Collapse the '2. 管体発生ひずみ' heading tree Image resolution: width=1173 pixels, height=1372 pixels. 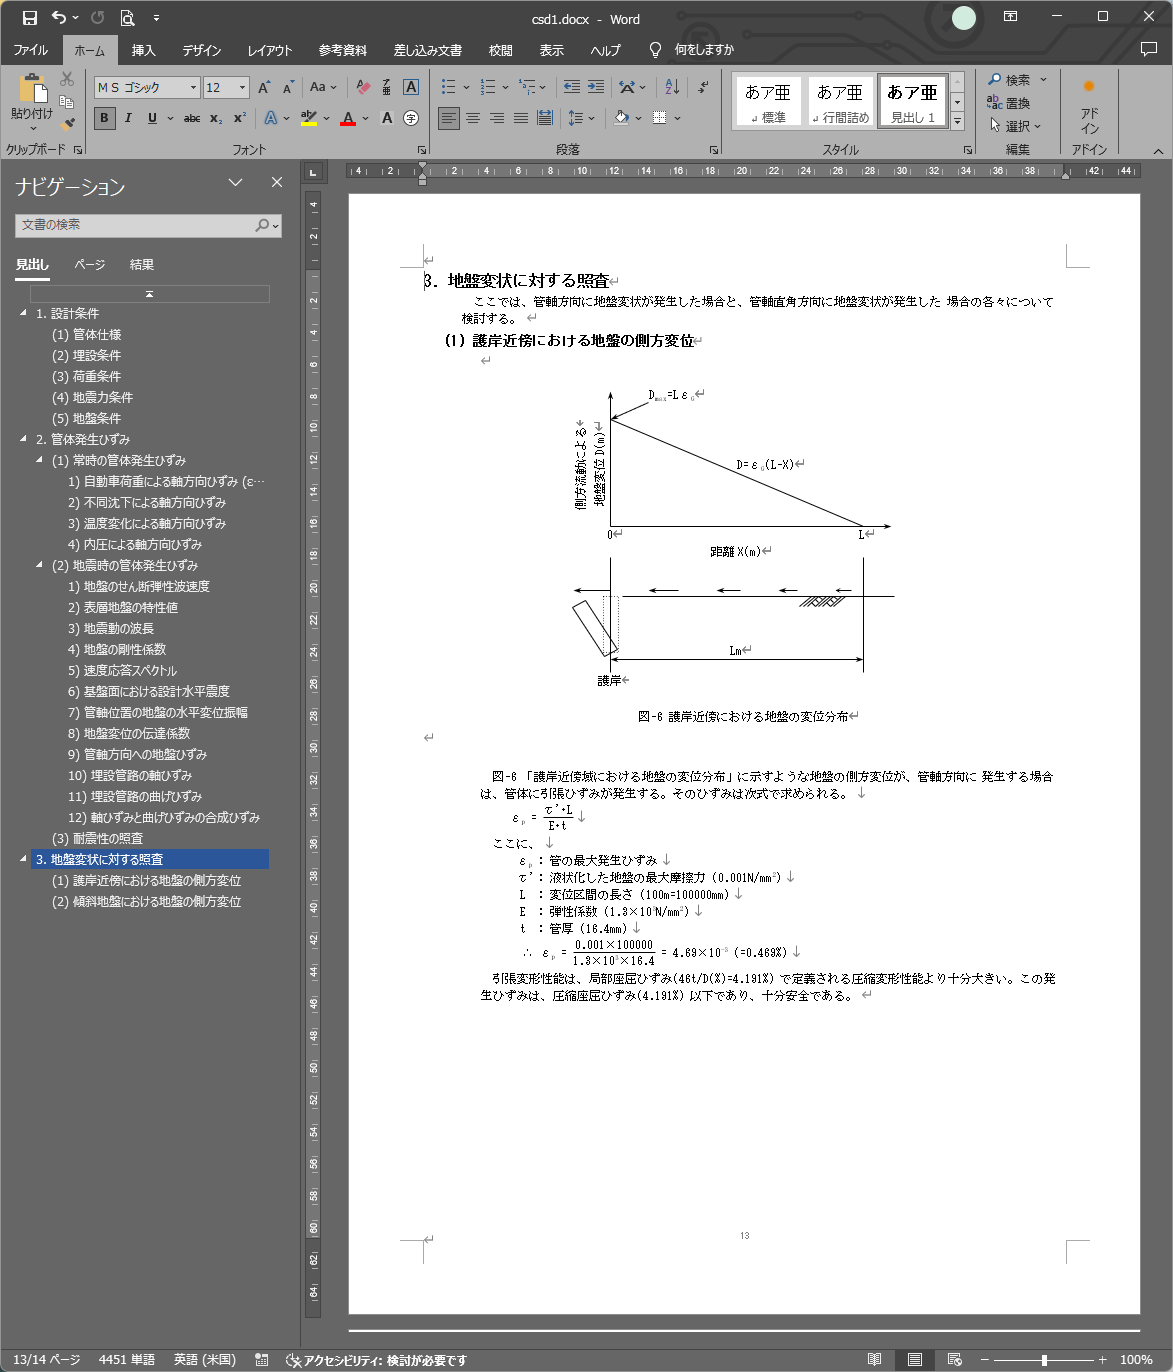point(24,439)
